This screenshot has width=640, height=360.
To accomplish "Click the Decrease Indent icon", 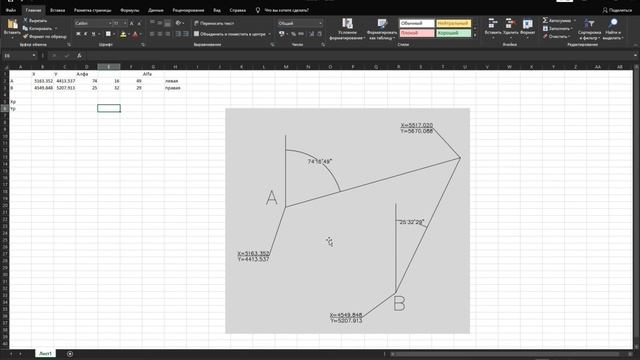I will coord(178,34).
